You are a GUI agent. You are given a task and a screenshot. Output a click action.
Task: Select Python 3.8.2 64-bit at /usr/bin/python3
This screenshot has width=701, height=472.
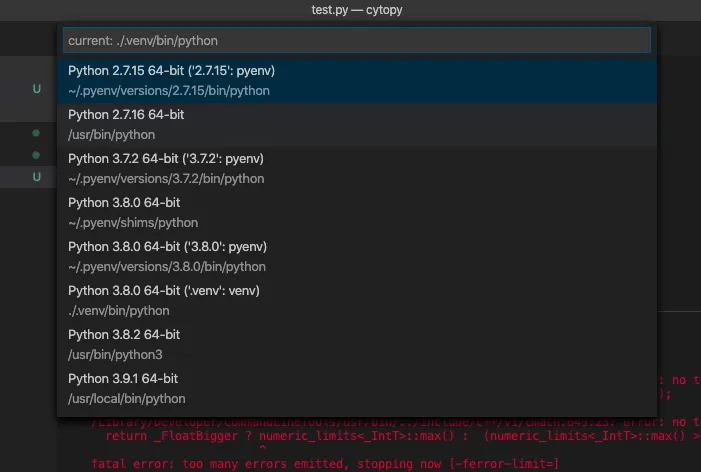pyautogui.click(x=124, y=335)
